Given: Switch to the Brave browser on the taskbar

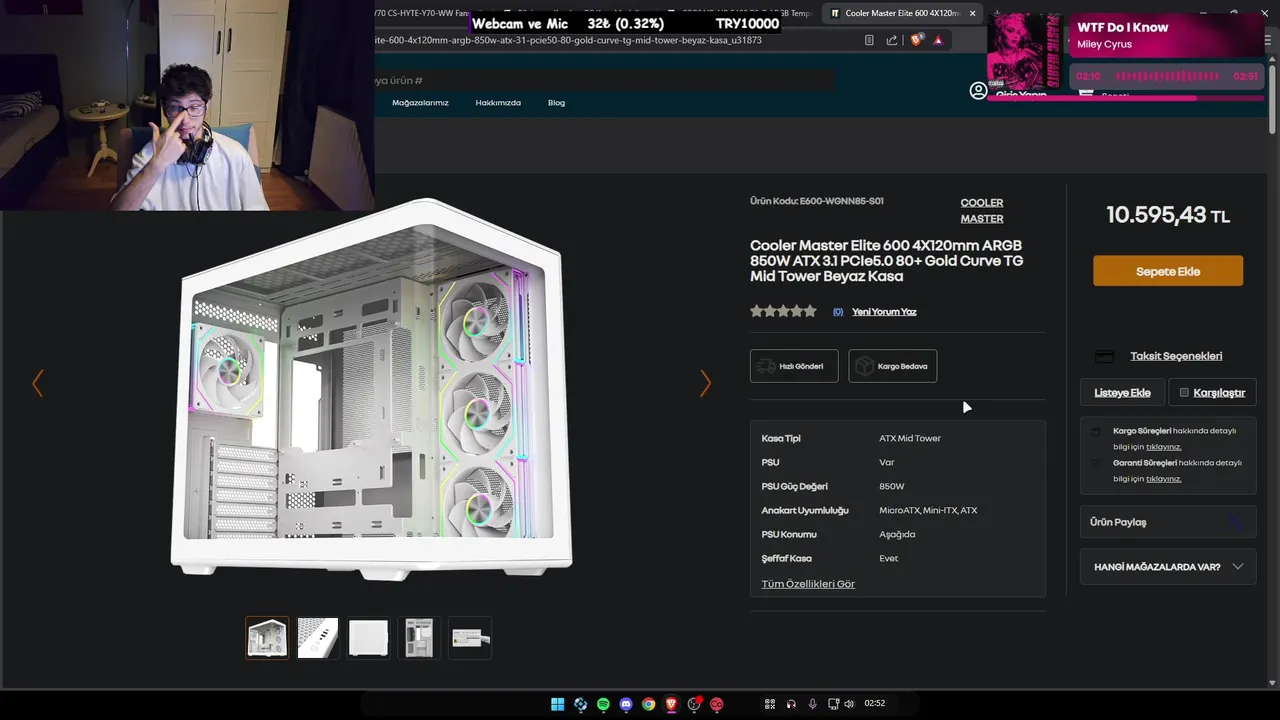Looking at the screenshot, I should (671, 704).
